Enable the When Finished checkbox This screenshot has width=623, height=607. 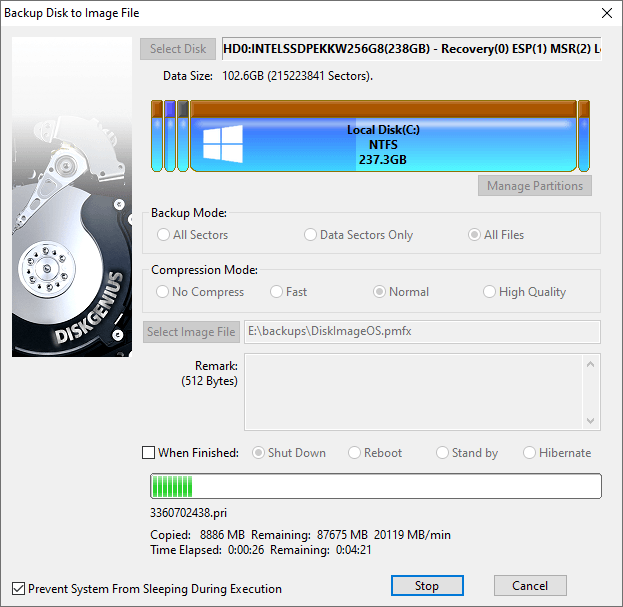click(x=149, y=453)
